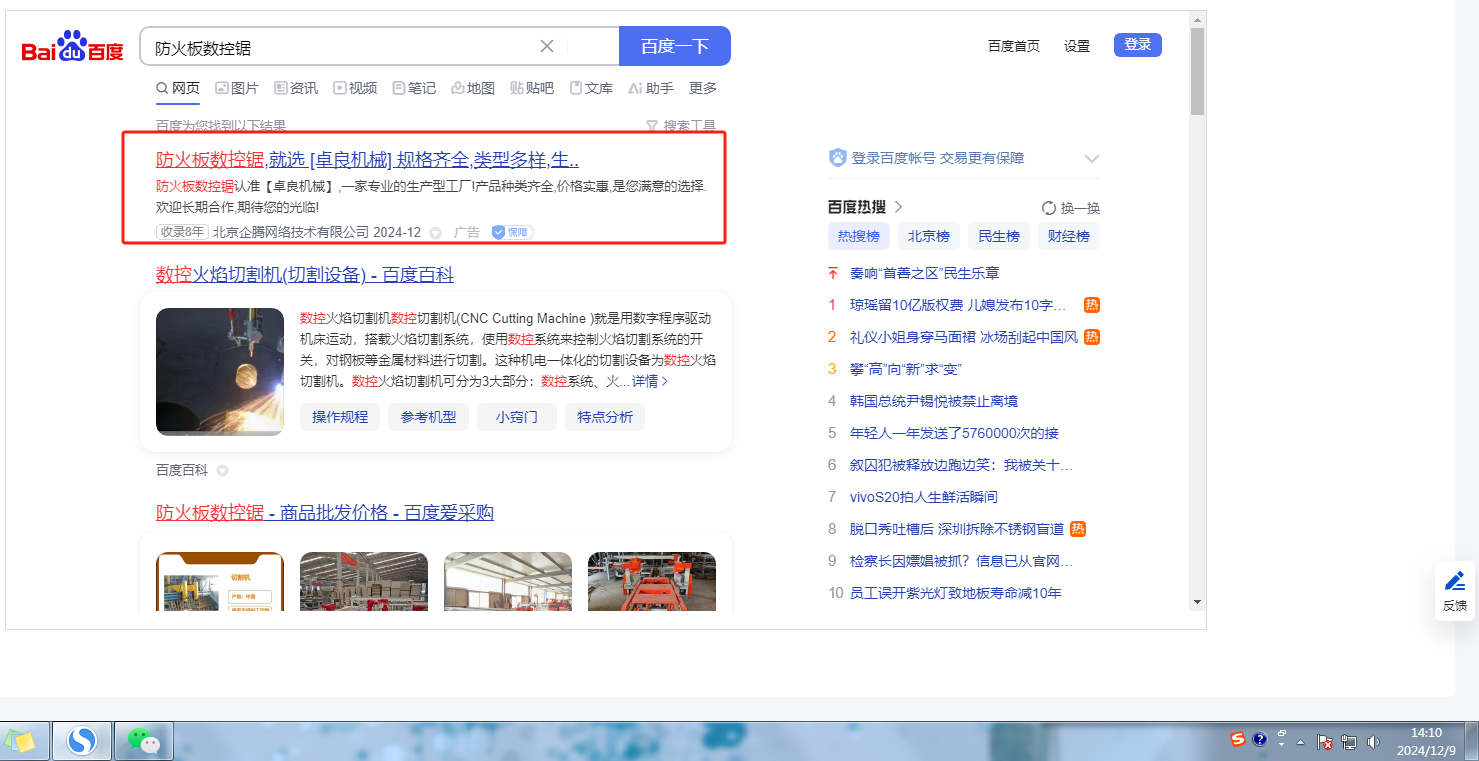Screen dimensions: 1479x761
Task: Click the 收录8年 badge on the ad
Action: click(x=181, y=232)
